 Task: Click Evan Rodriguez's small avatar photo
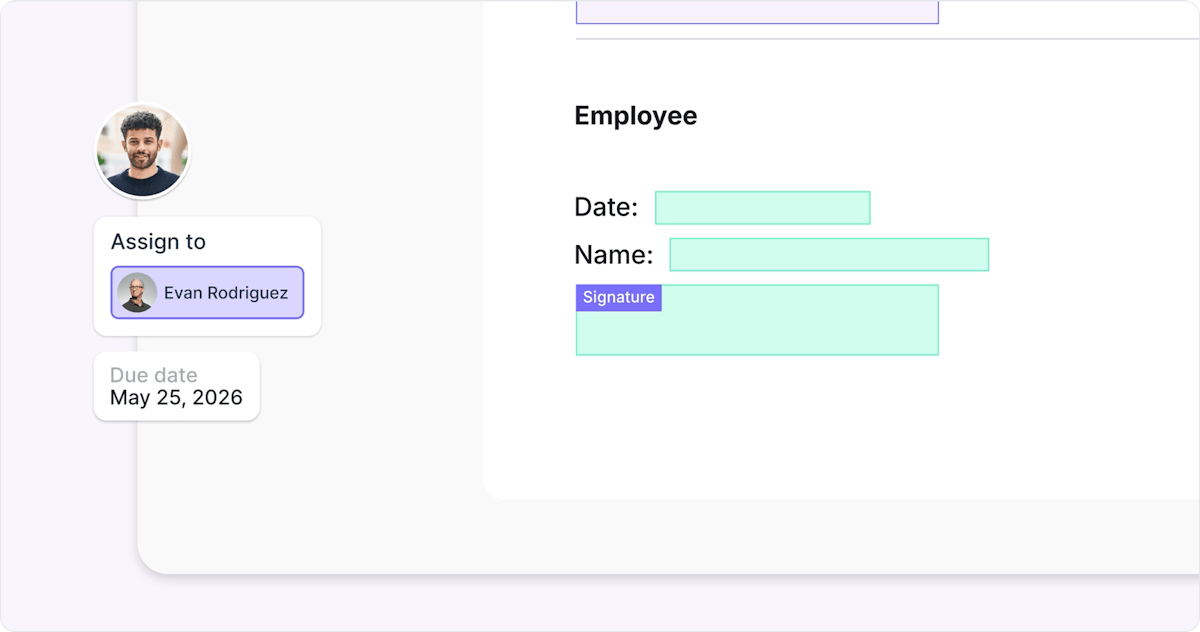coord(136,293)
